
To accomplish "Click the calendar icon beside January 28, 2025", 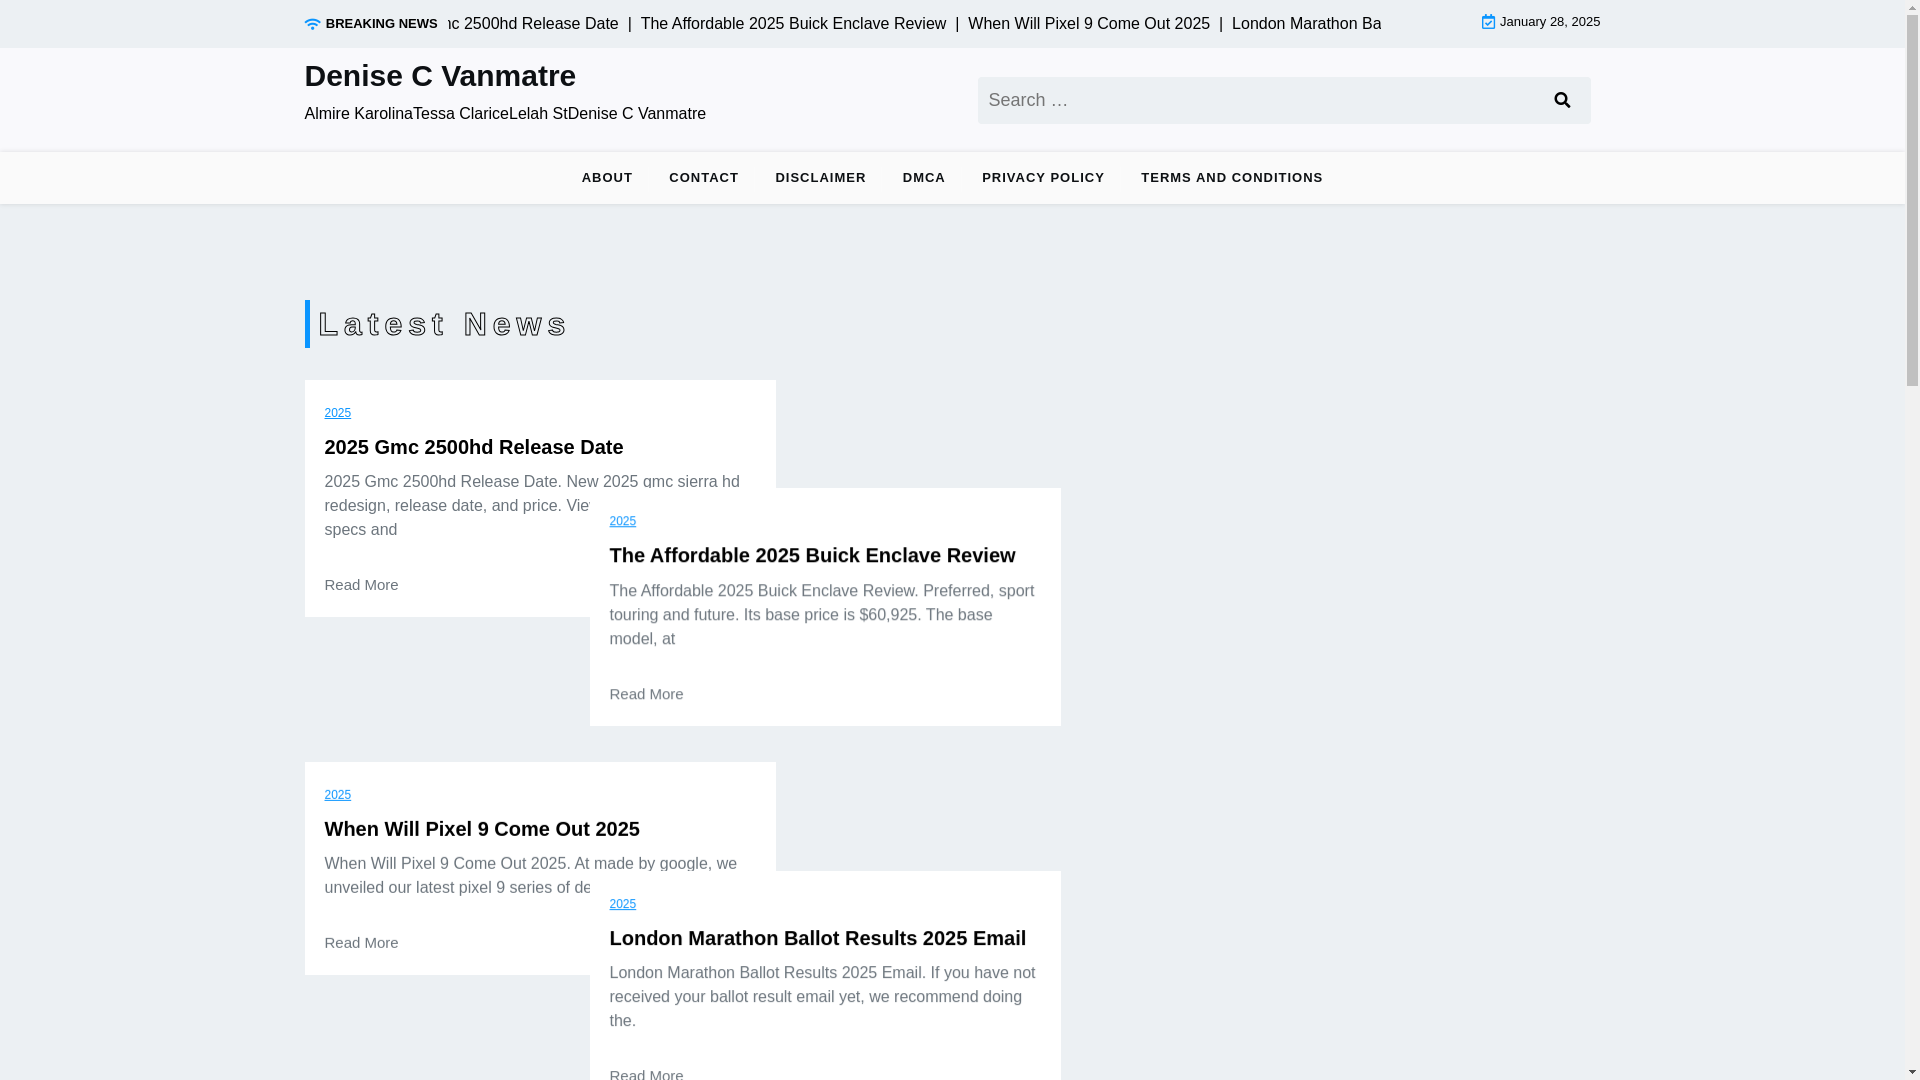I will tap(1488, 22).
